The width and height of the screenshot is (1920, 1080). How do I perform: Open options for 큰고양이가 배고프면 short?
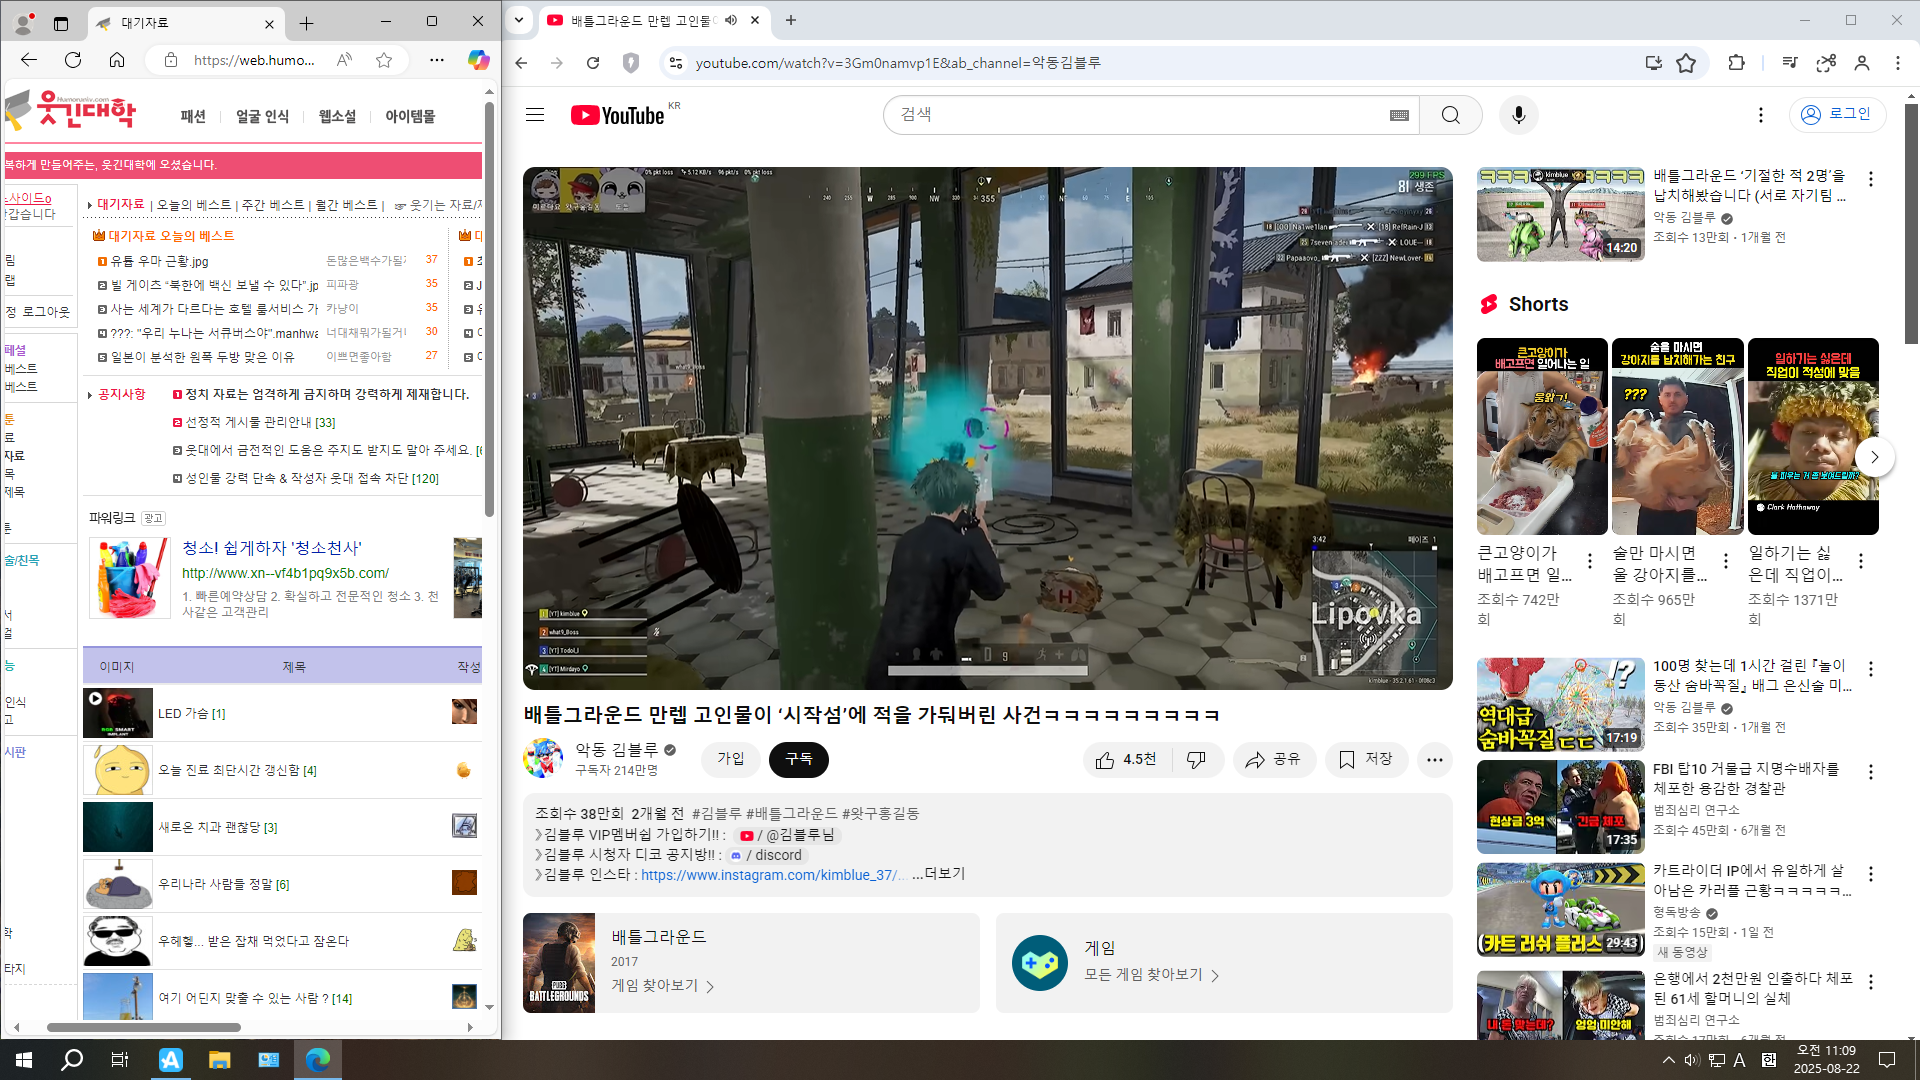click(1589, 561)
